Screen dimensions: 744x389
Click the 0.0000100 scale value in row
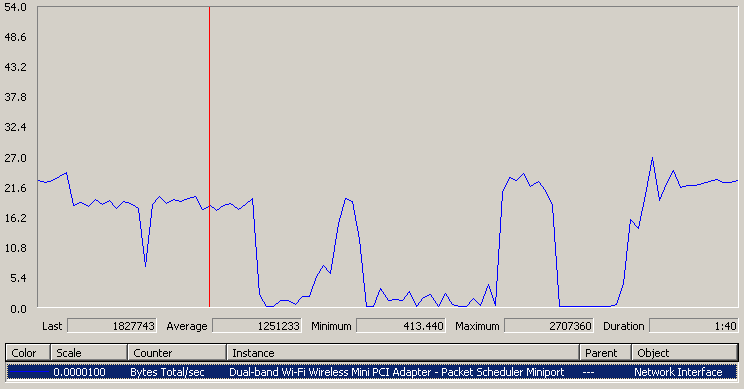pos(79,372)
